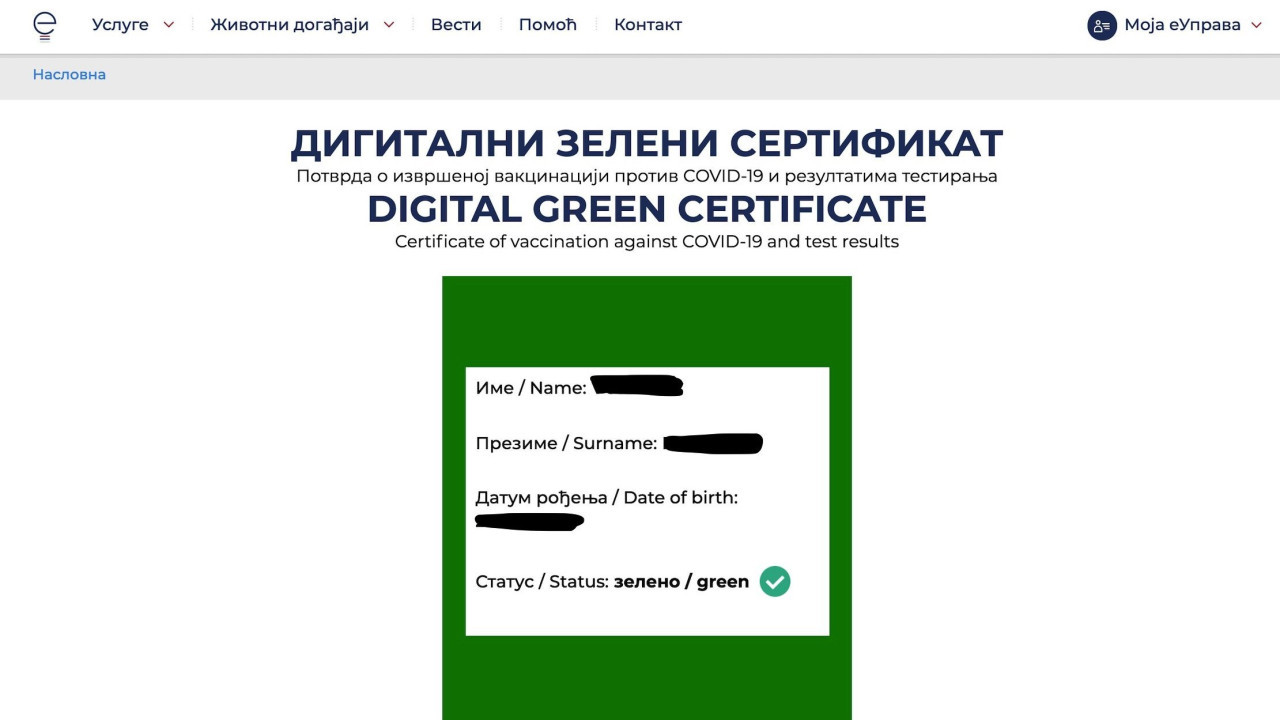Open the Животни догађаји menu item
The image size is (1280, 720).
(289, 25)
